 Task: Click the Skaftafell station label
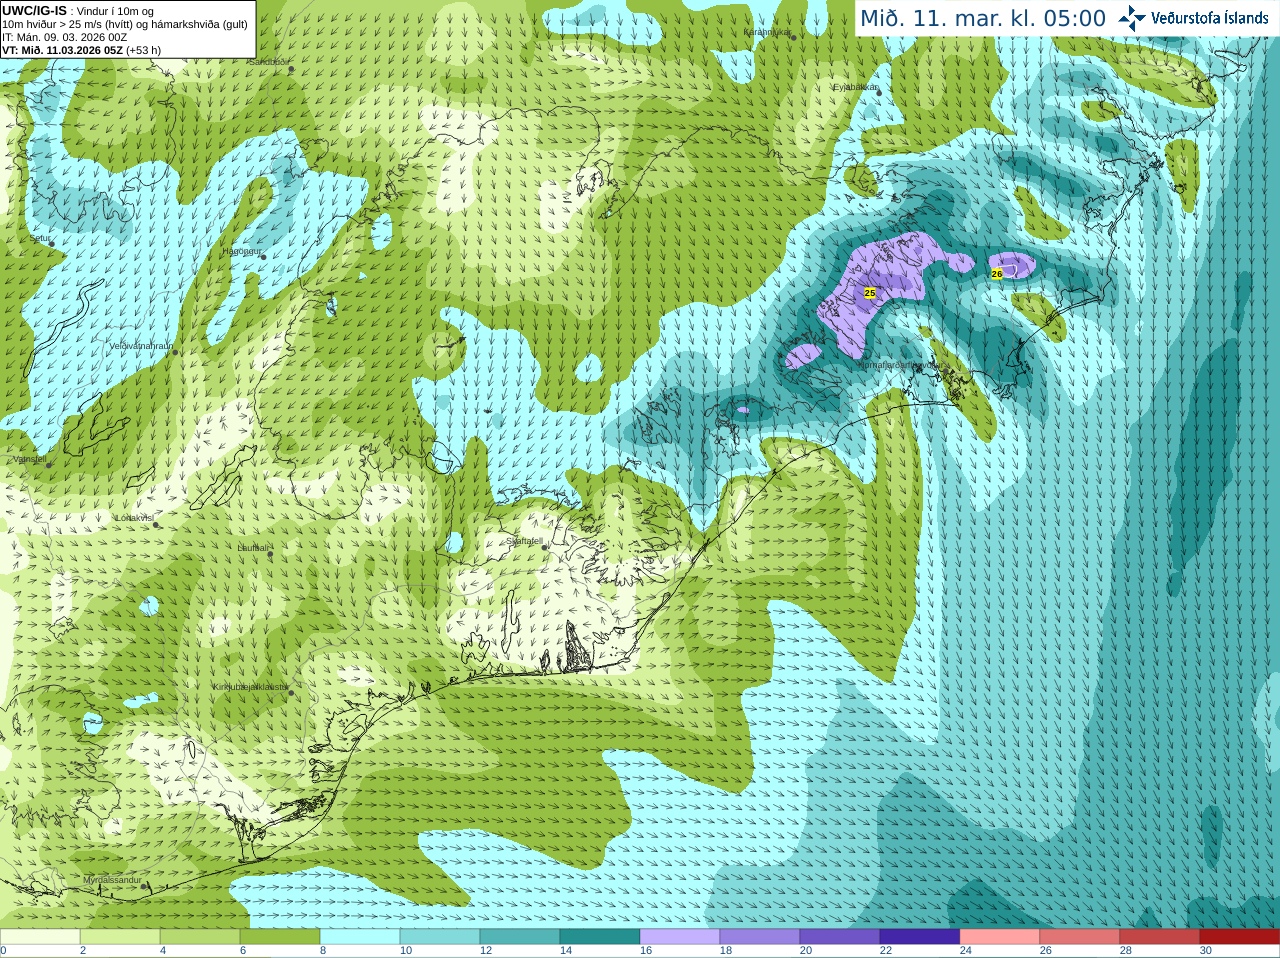click(524, 541)
